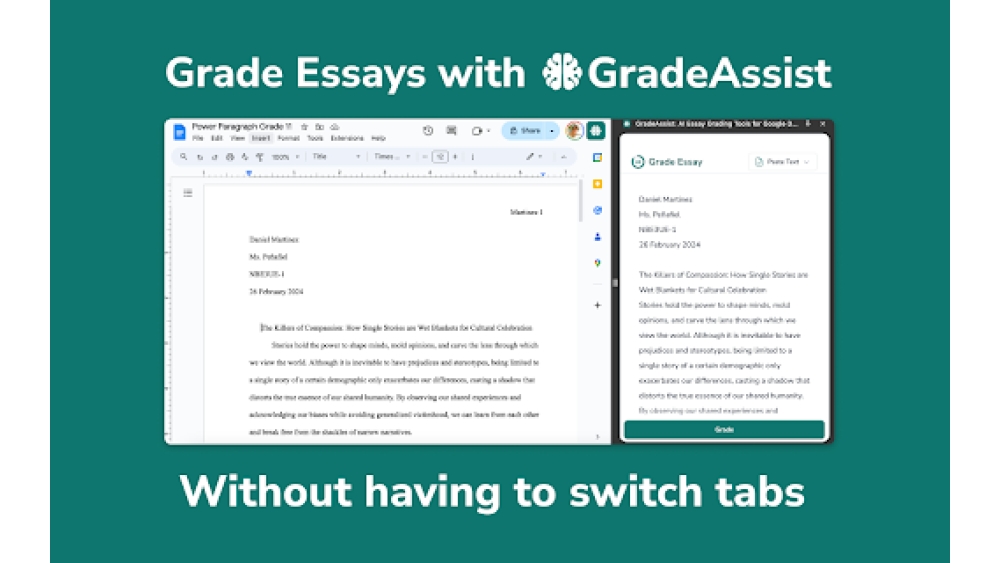The height and width of the screenshot is (563, 1000).
Task: Open the Extensions menu
Action: click(x=347, y=138)
